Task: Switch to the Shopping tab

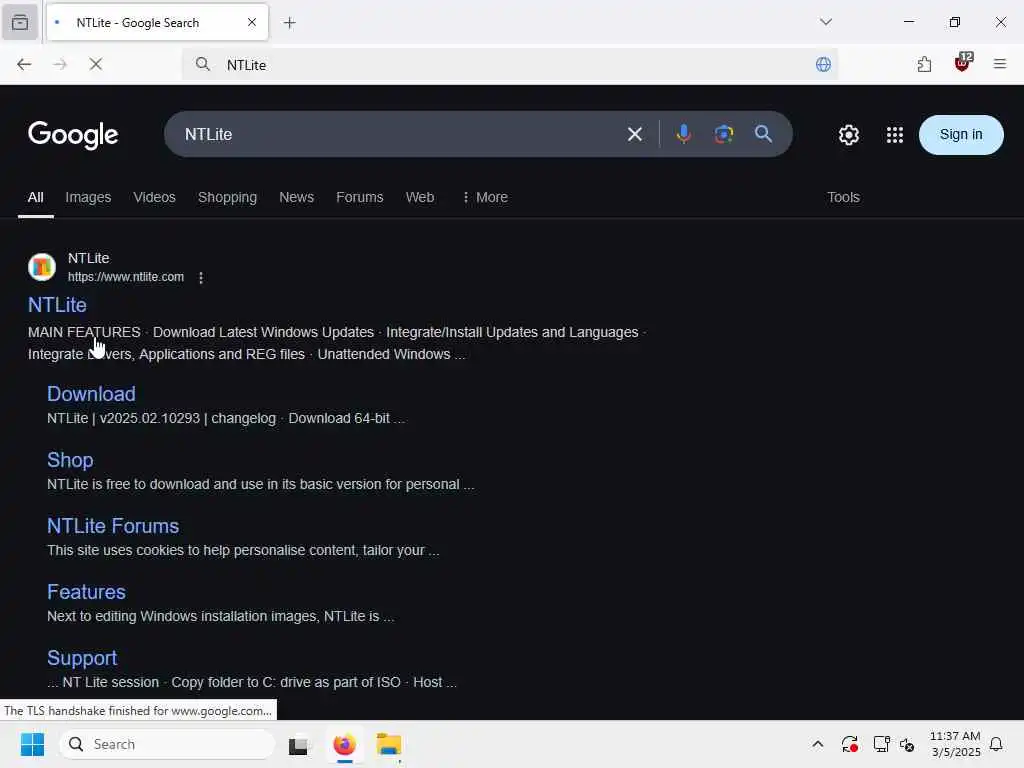Action: point(227,197)
